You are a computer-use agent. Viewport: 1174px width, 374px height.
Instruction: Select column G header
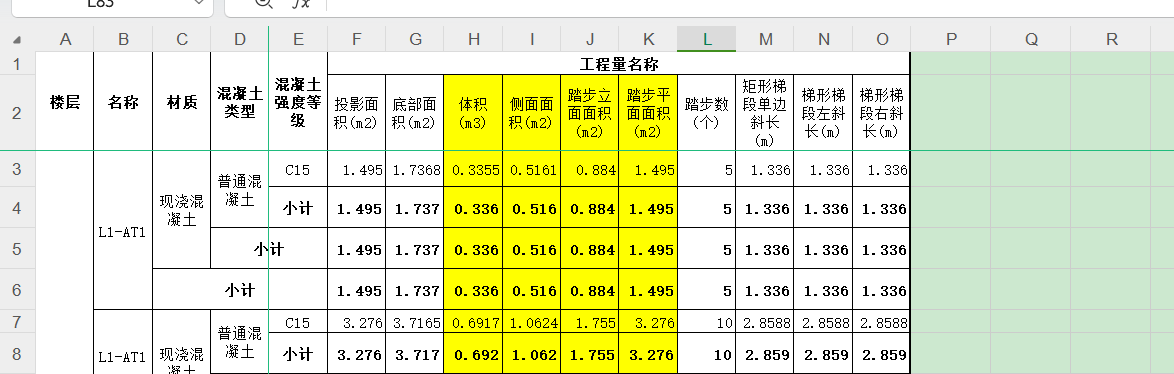pos(416,40)
